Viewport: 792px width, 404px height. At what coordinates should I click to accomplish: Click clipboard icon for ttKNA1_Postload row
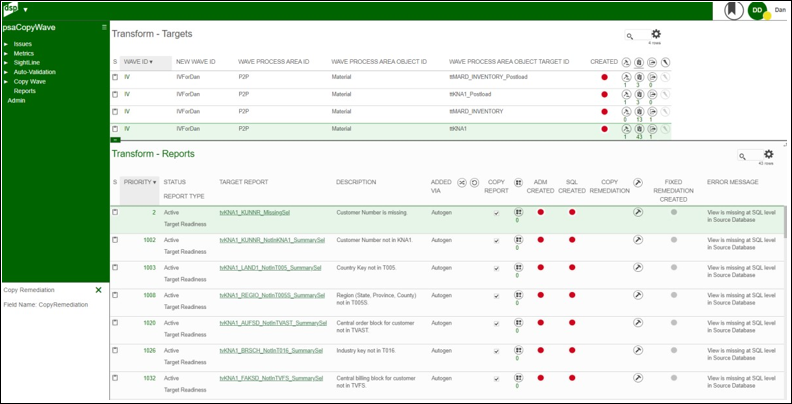point(639,94)
